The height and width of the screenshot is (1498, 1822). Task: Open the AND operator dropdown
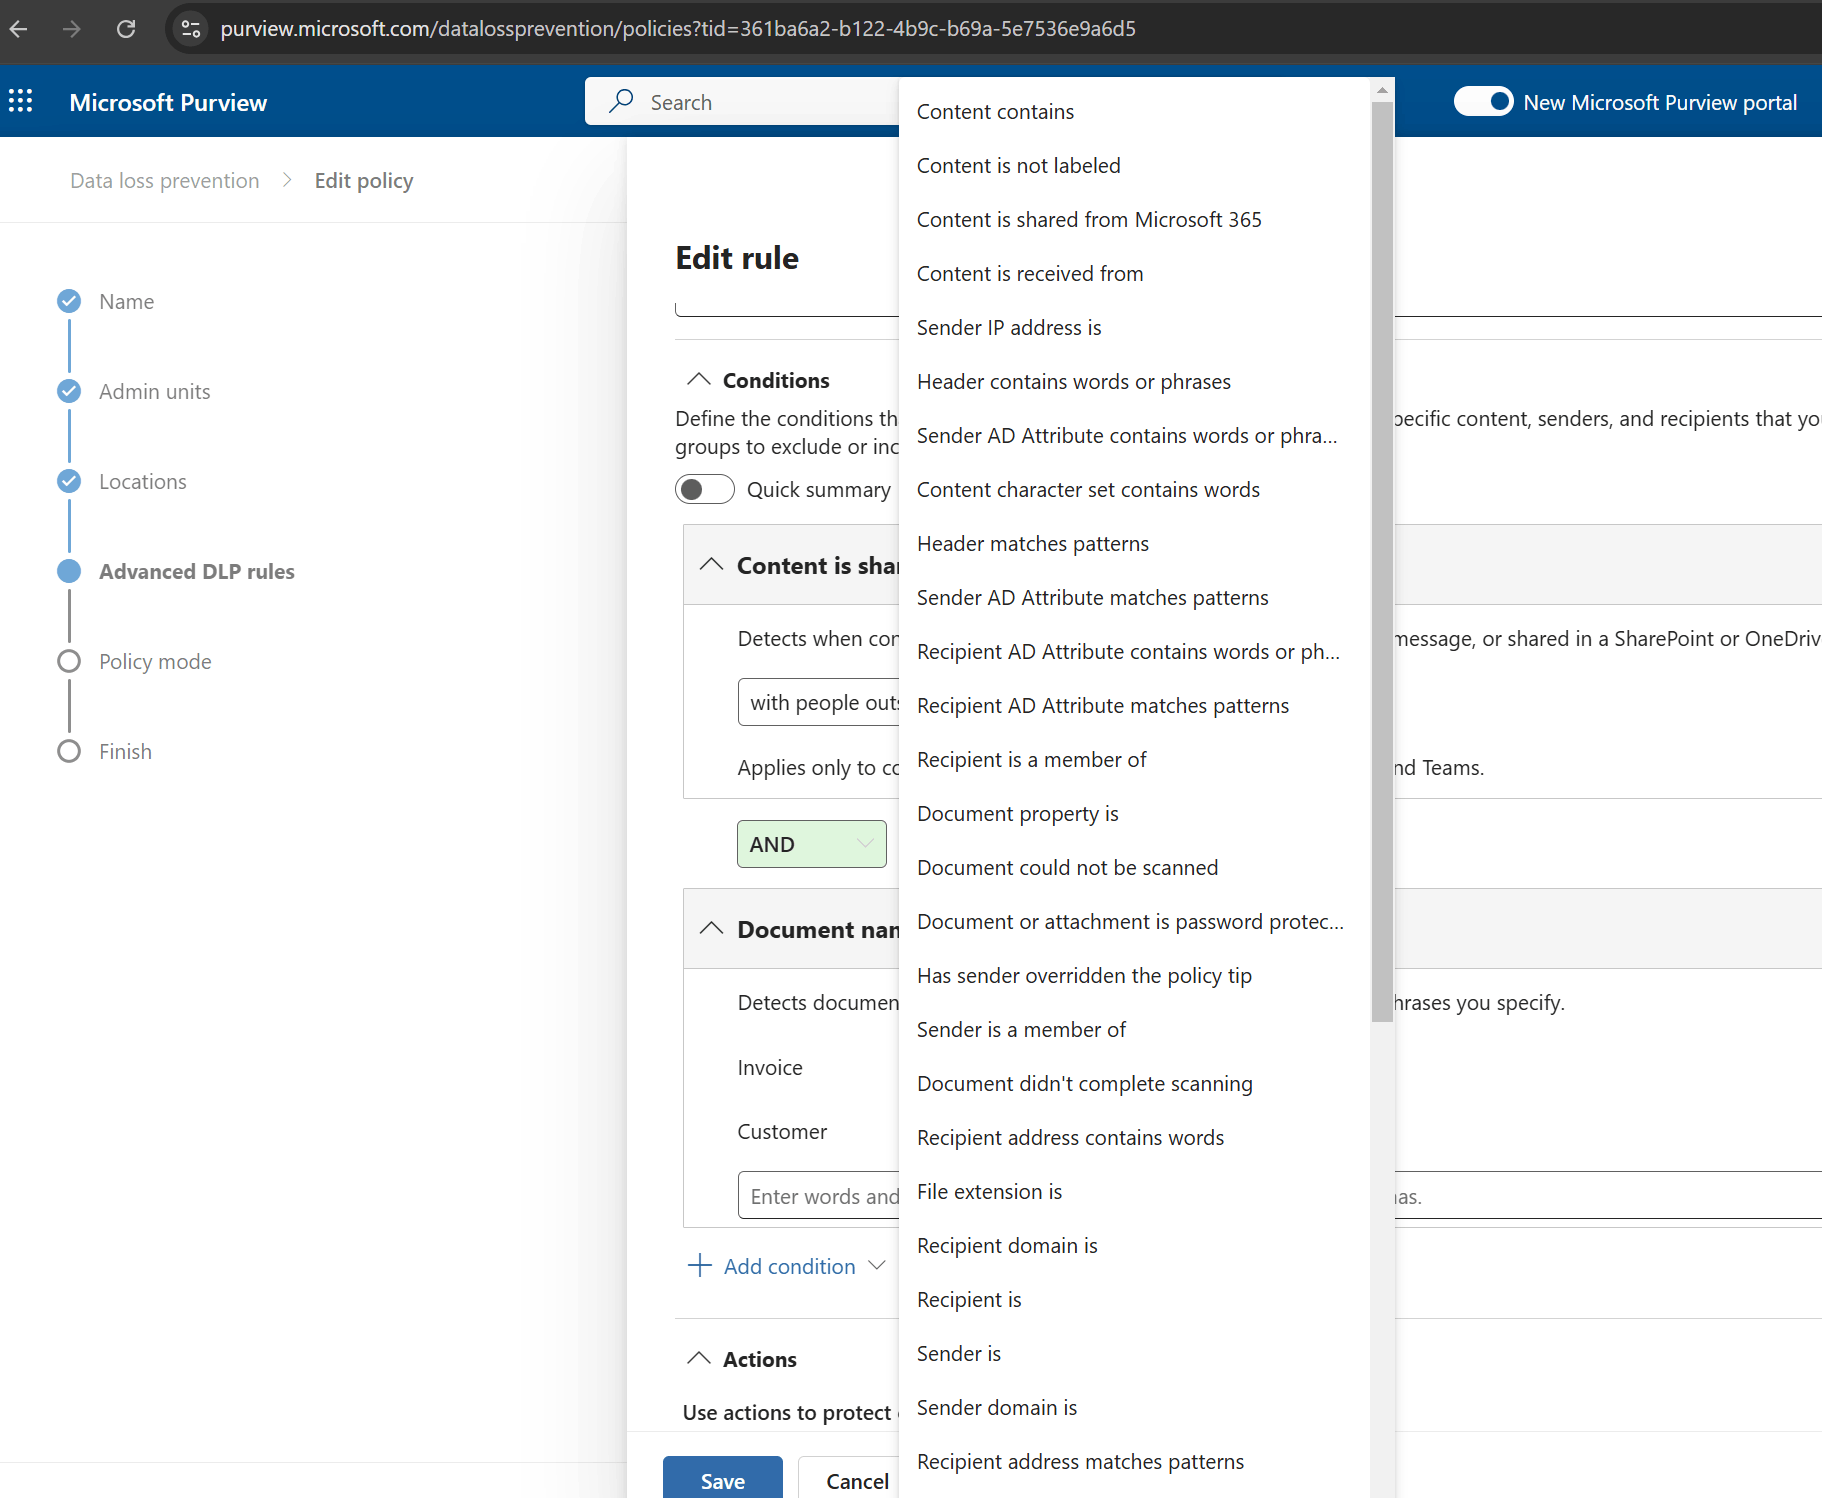click(812, 844)
